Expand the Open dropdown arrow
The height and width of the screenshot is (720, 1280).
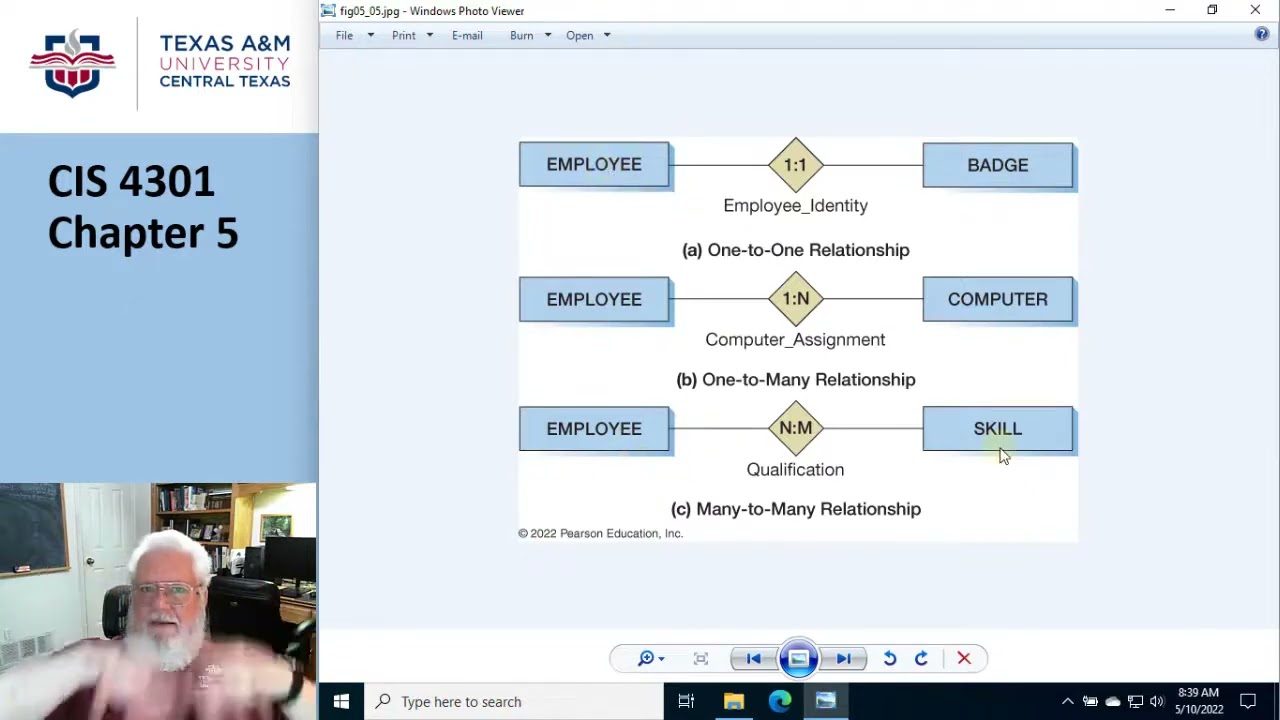coord(607,35)
